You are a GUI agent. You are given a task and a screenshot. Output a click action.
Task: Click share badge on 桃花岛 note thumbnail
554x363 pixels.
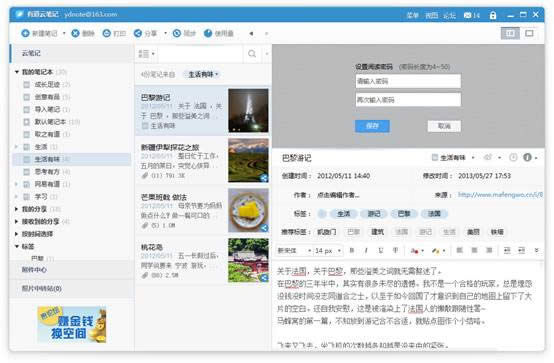point(264,278)
